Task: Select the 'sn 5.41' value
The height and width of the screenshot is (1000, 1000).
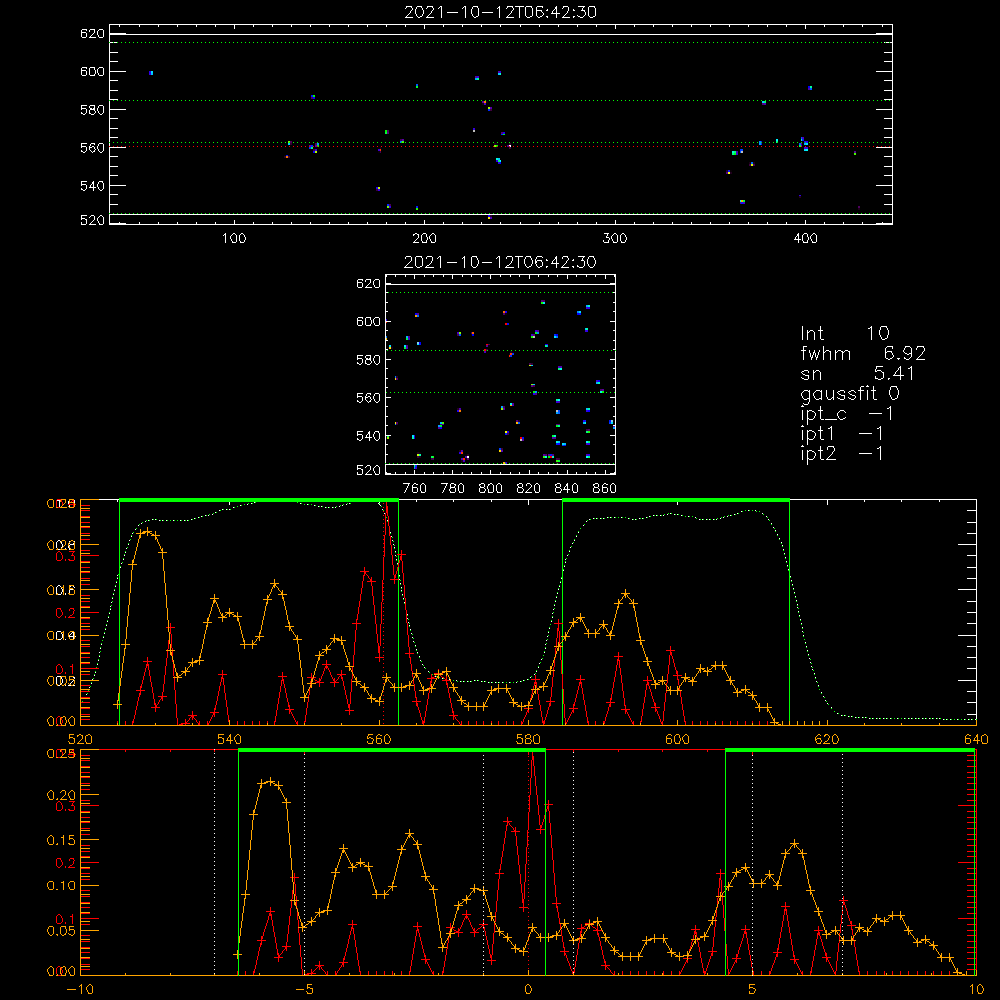Action: (x=857, y=373)
